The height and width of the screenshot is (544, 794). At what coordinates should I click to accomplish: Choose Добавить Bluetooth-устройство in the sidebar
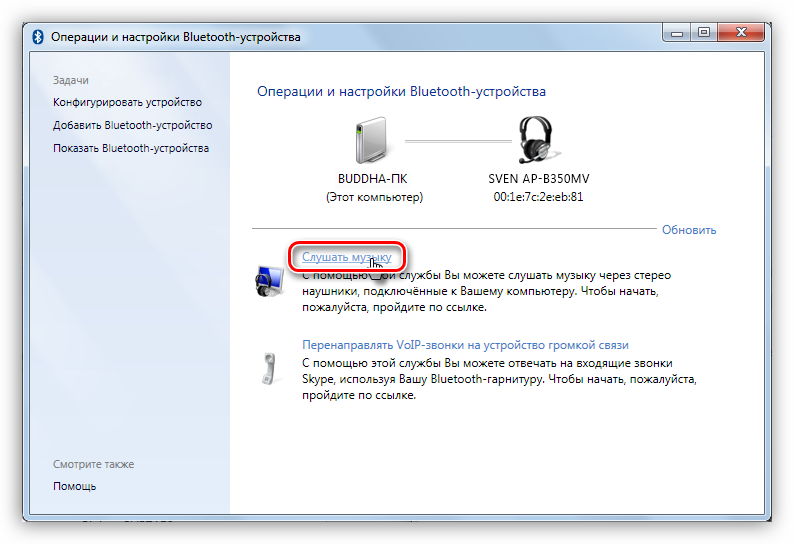click(132, 125)
